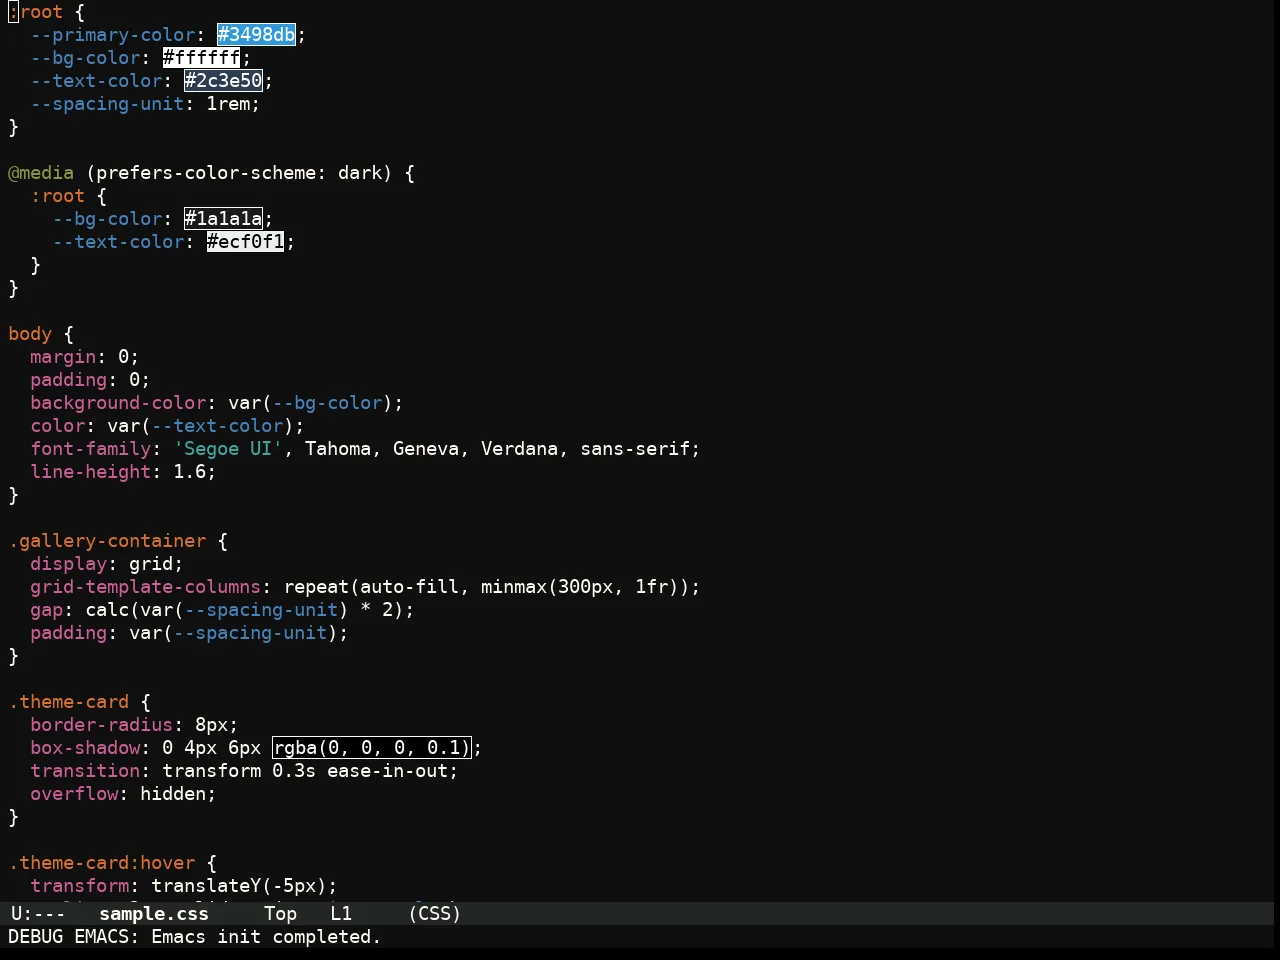The height and width of the screenshot is (960, 1280).
Task: Select the #1a1a1a dark background value
Action: pyautogui.click(x=224, y=219)
